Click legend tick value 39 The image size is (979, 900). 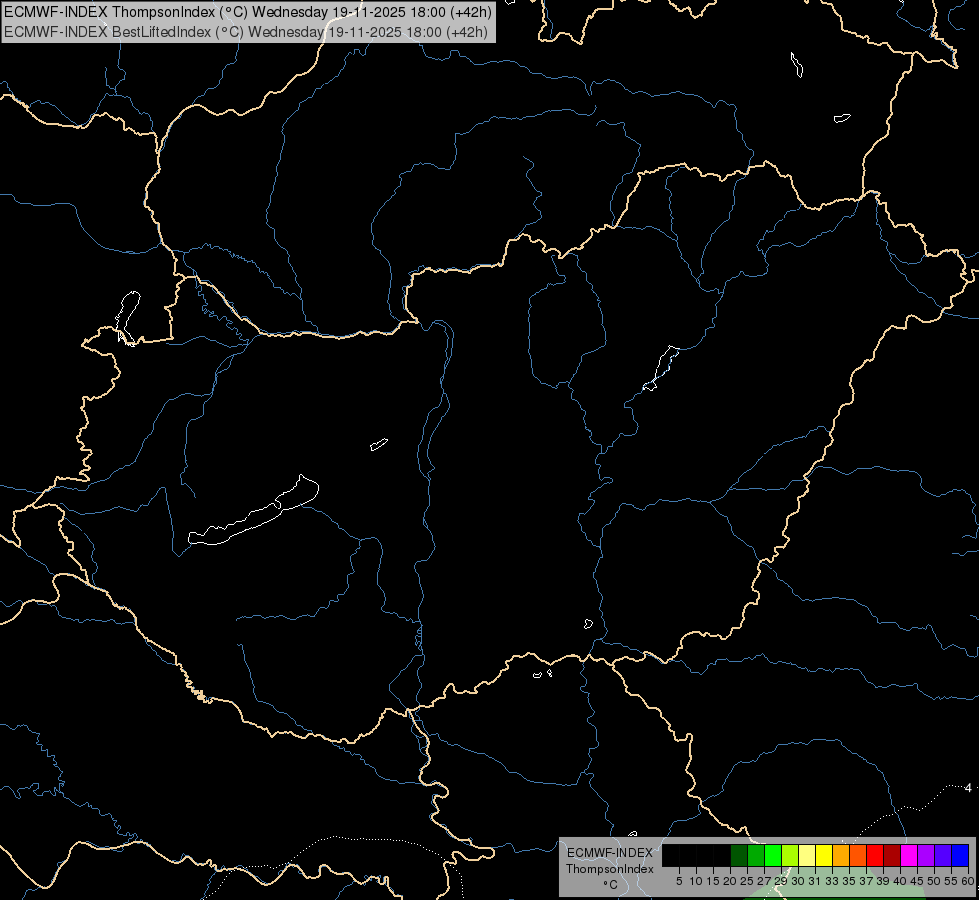883,881
